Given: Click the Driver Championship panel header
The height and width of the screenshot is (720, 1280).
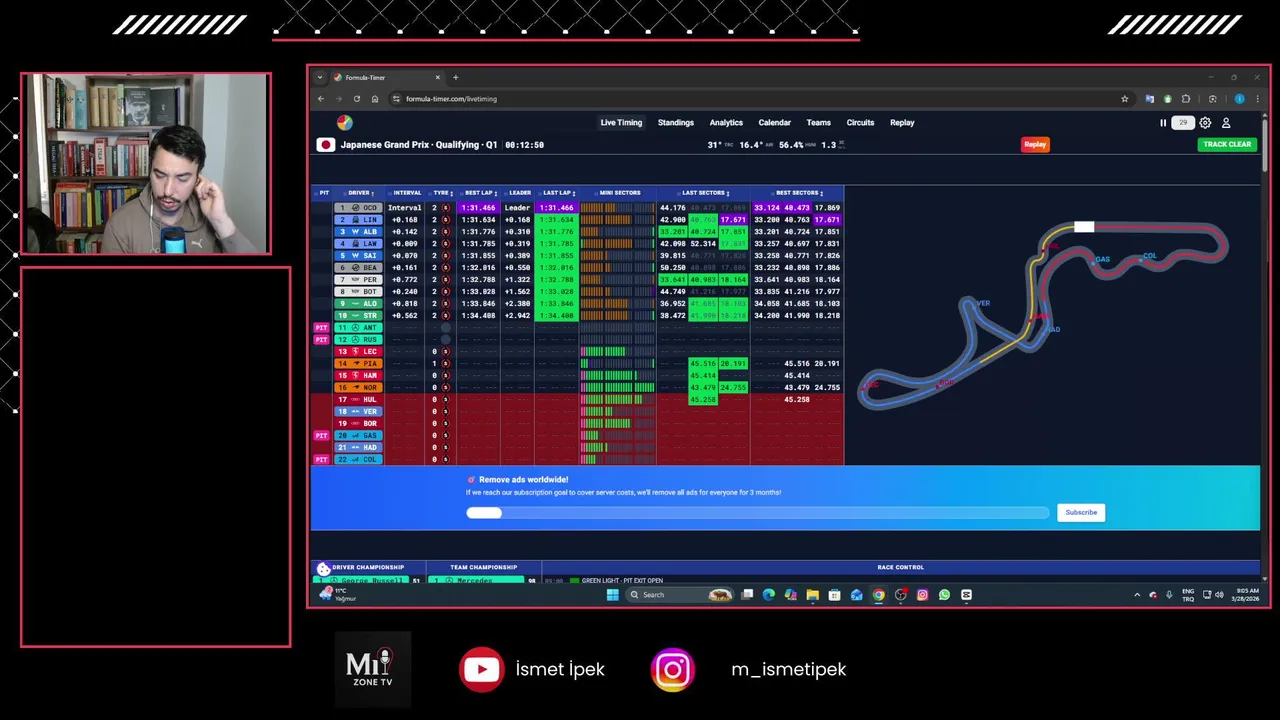Looking at the screenshot, I should click(368, 568).
